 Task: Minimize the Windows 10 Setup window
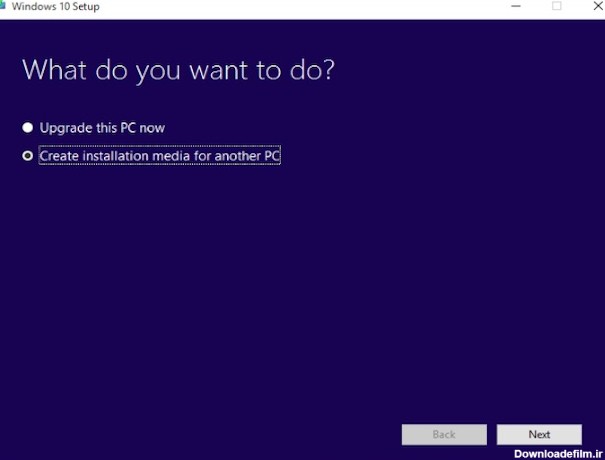coord(516,6)
